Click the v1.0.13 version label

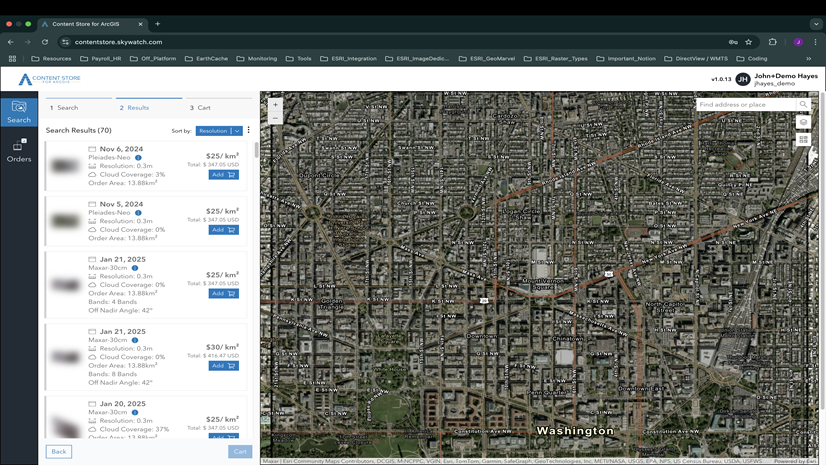click(721, 80)
